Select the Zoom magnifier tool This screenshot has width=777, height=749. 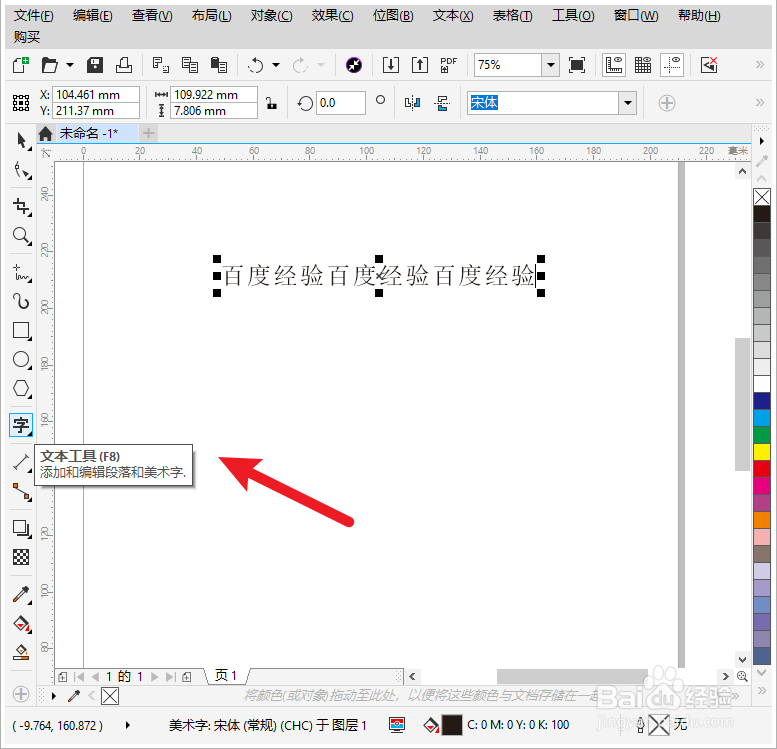21,236
